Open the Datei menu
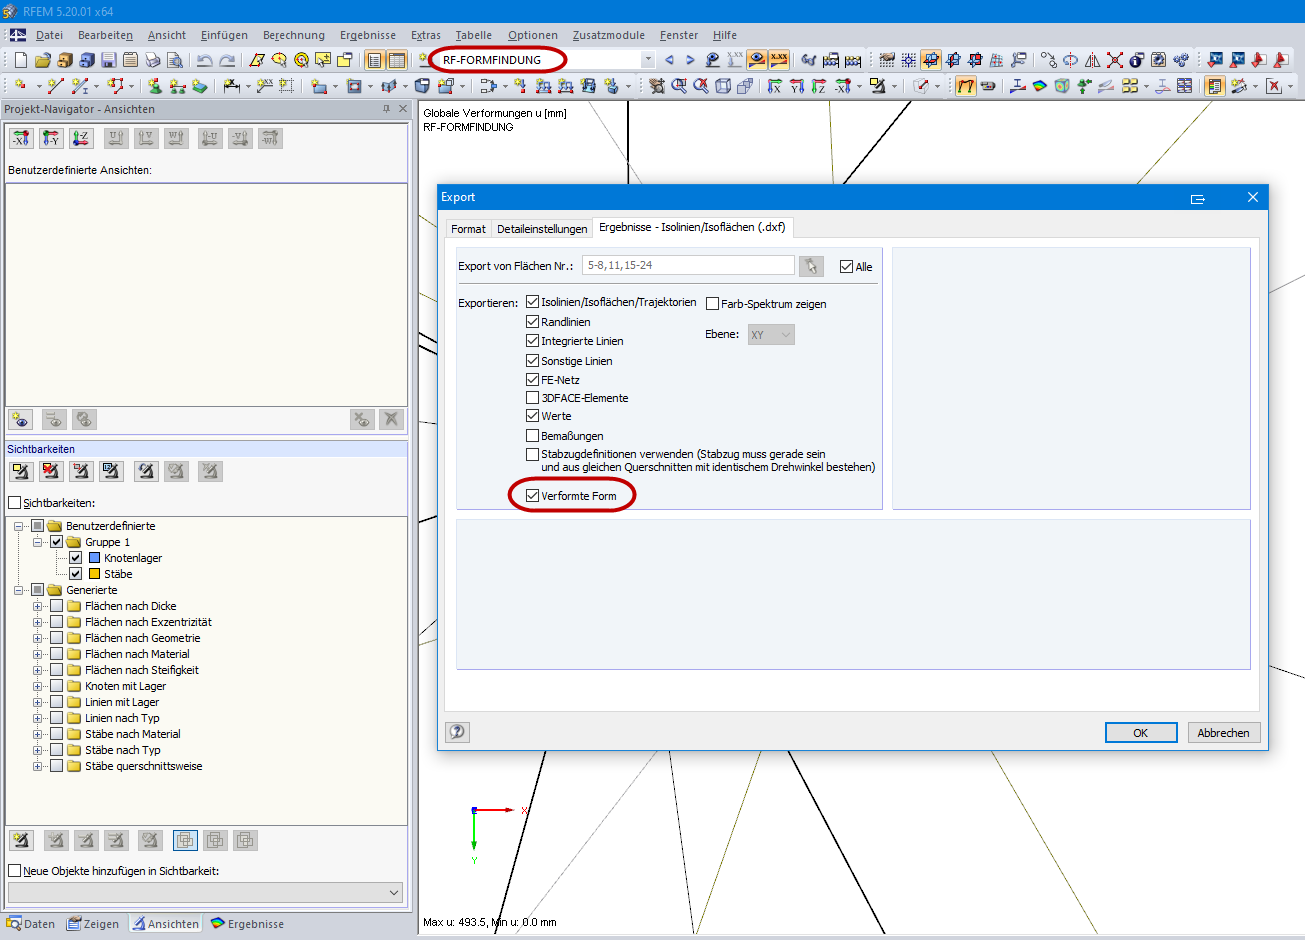Screen dimensions: 1305x940 49,35
